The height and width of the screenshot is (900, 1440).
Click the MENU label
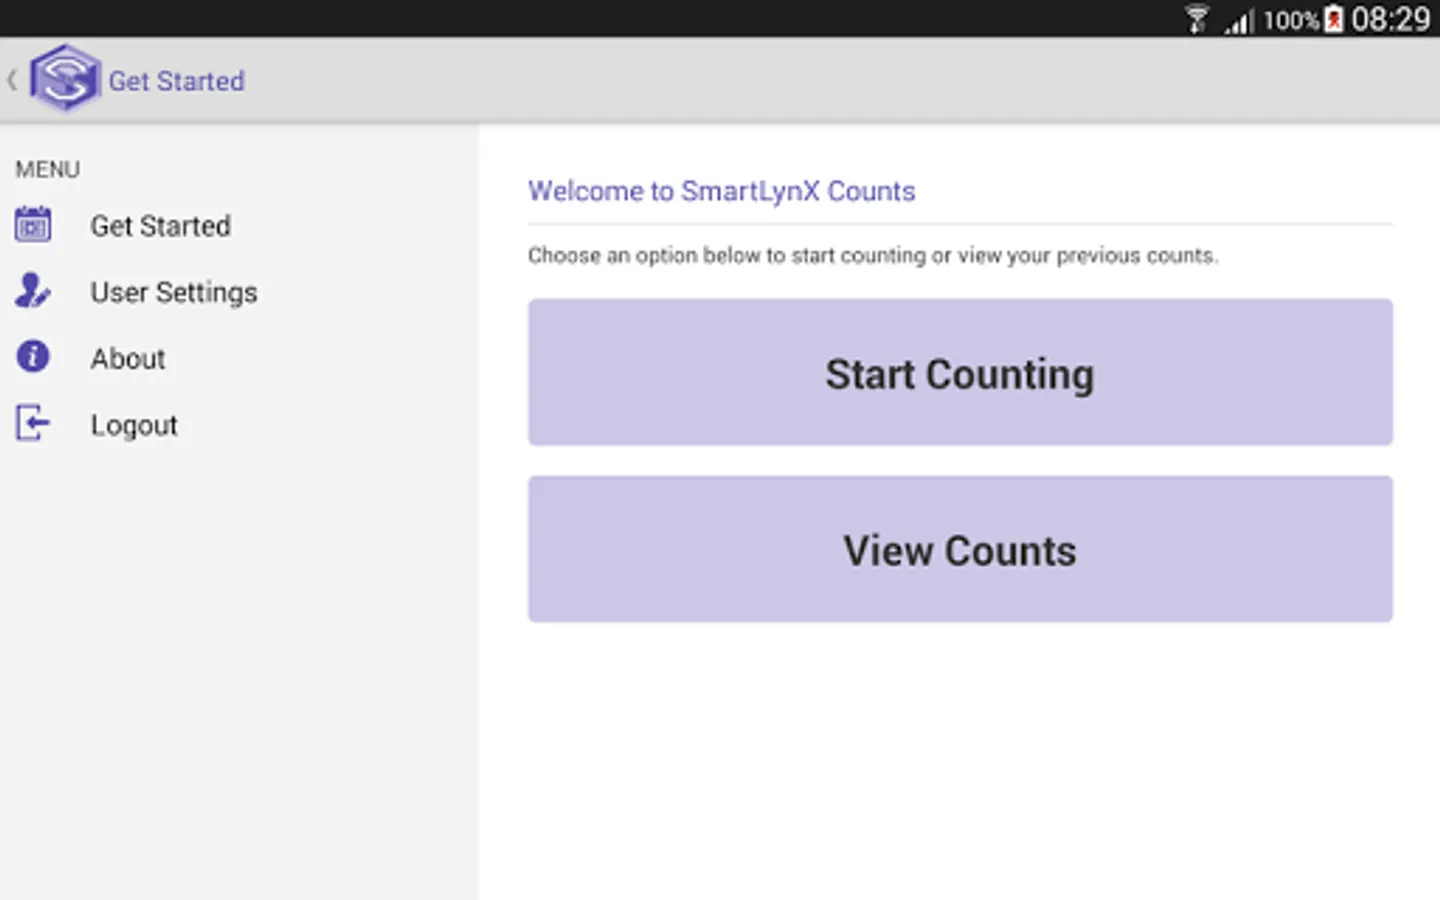click(47, 169)
